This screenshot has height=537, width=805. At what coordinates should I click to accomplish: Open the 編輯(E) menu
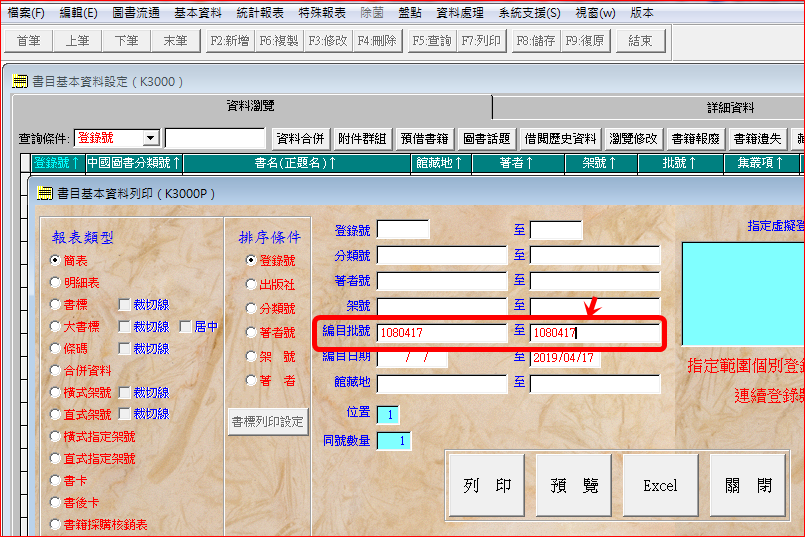coord(79,13)
